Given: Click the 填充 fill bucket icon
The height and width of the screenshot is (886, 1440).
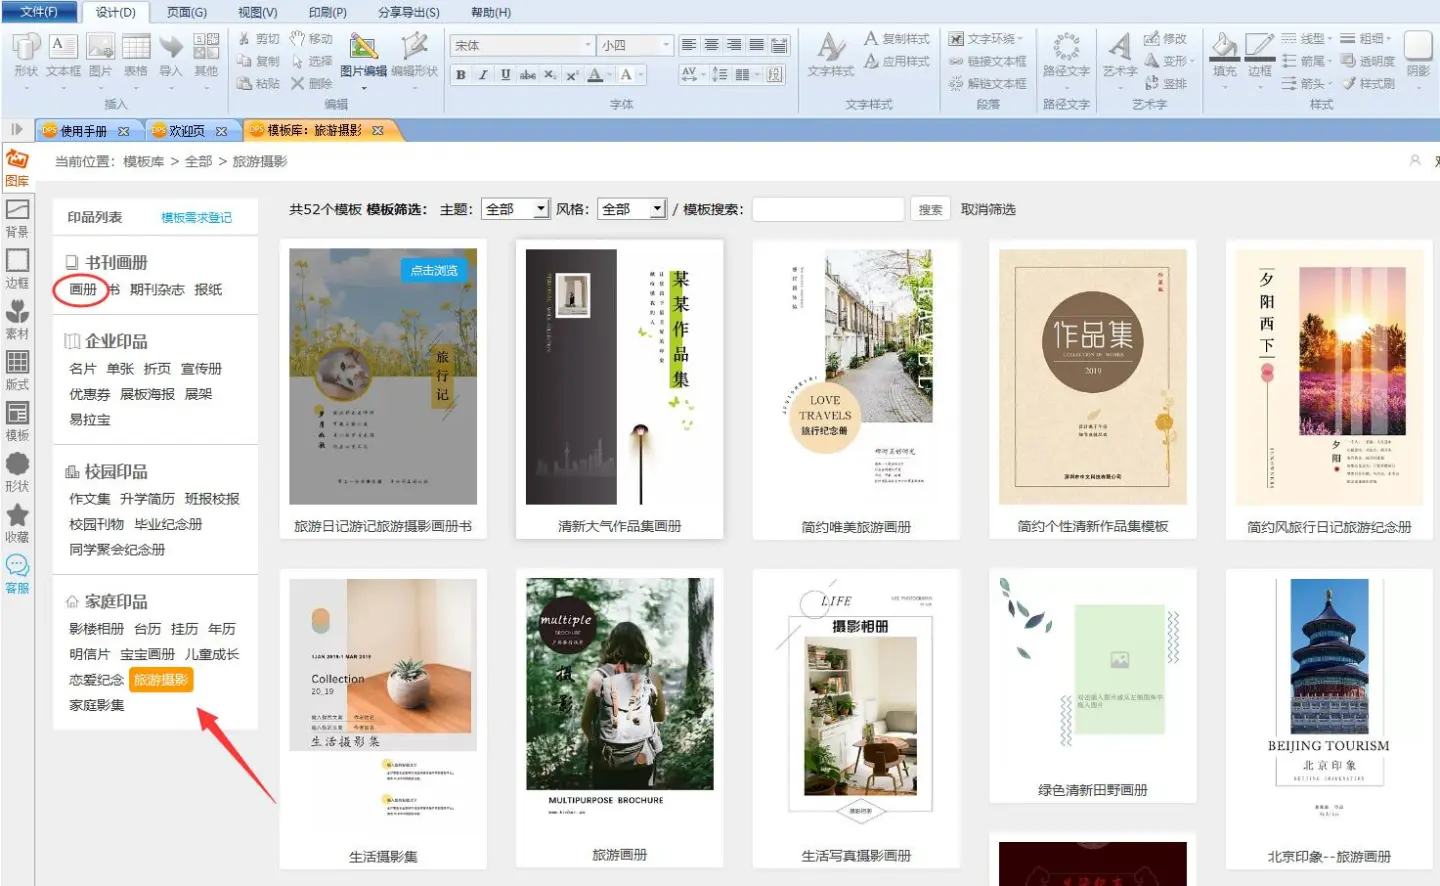Looking at the screenshot, I should 1224,55.
